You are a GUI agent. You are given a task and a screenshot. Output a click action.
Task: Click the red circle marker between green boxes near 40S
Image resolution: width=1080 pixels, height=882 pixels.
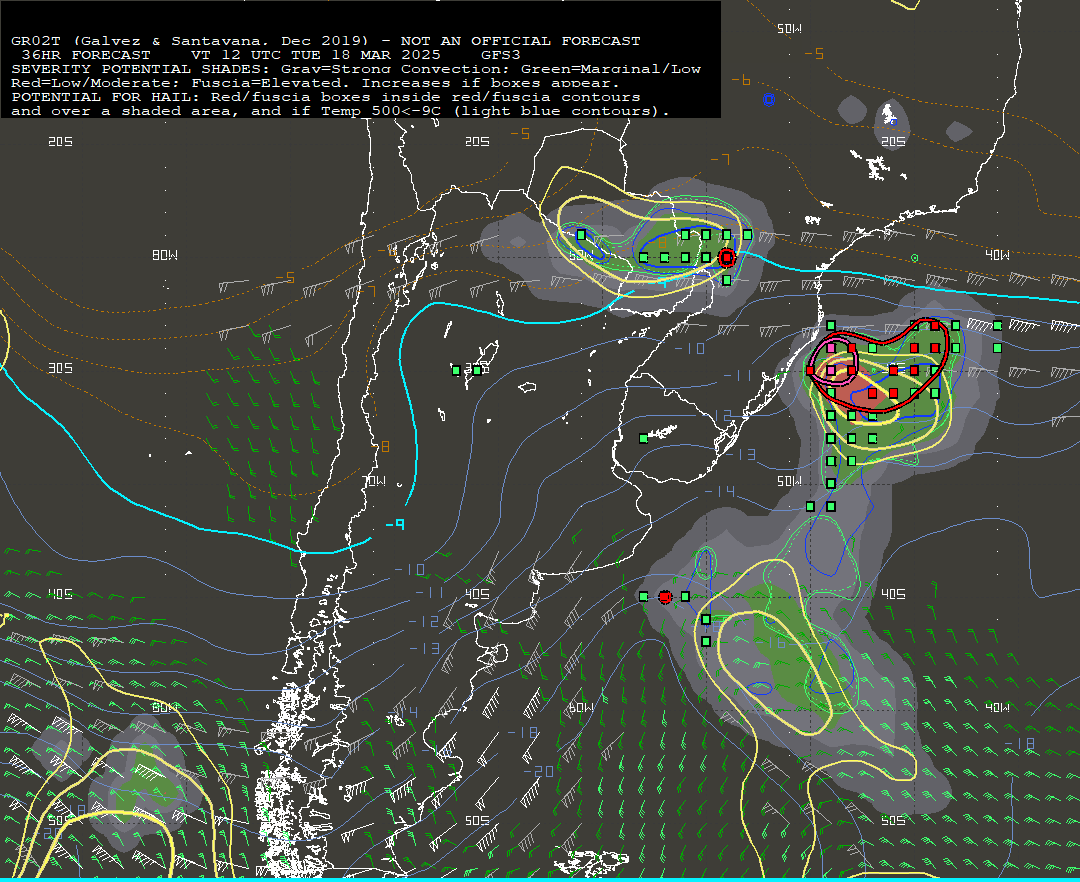coord(665,597)
